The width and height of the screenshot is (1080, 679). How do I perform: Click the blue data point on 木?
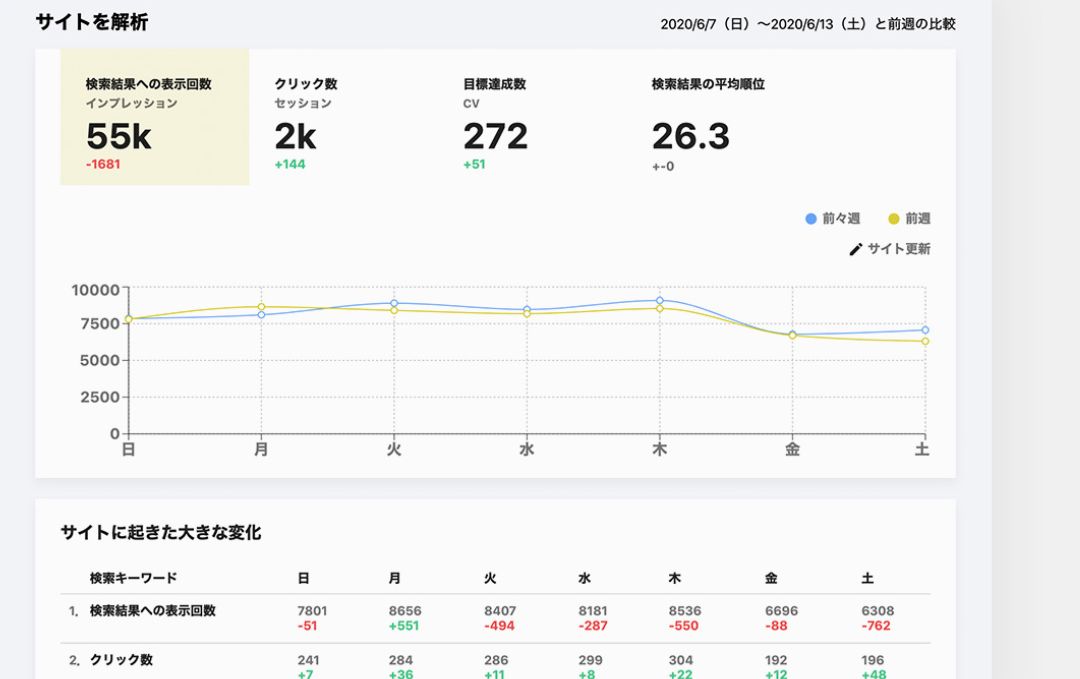click(660, 300)
